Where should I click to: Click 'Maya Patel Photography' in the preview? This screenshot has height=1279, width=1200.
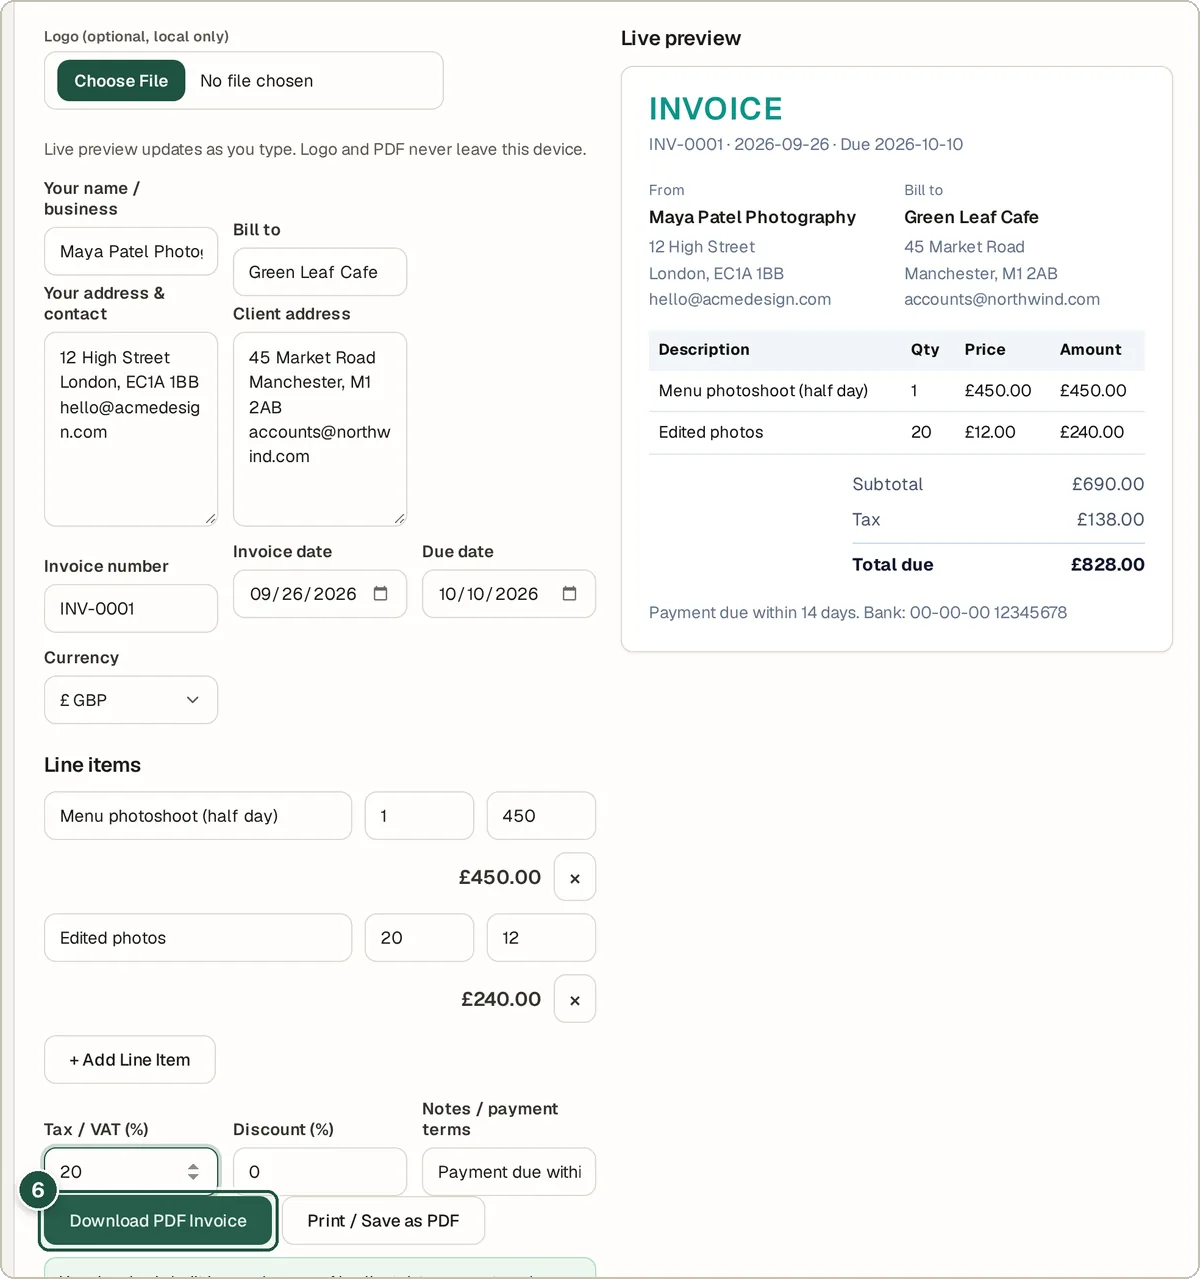tap(752, 217)
